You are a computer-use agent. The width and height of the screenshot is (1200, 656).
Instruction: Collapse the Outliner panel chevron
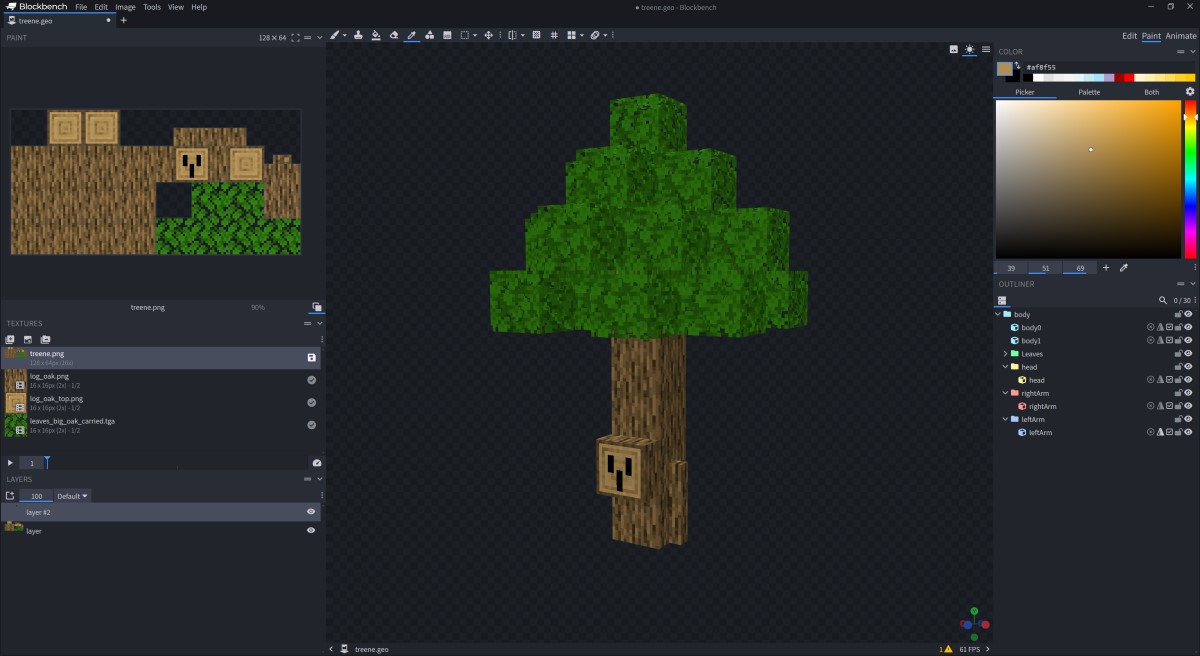click(x=1193, y=284)
